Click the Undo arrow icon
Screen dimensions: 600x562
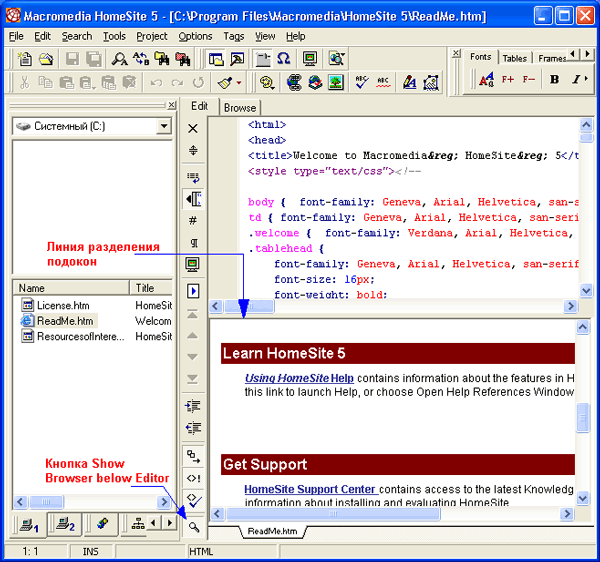click(156, 82)
